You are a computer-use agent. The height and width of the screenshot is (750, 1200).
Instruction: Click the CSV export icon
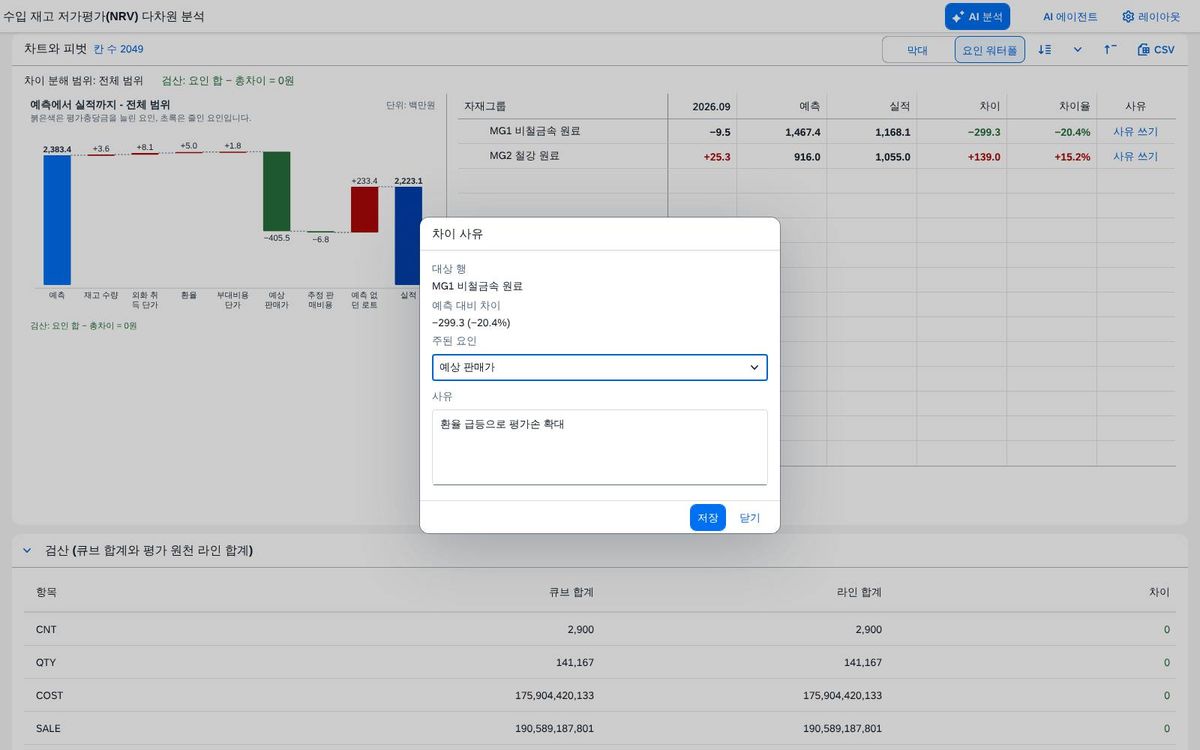(x=1156, y=49)
